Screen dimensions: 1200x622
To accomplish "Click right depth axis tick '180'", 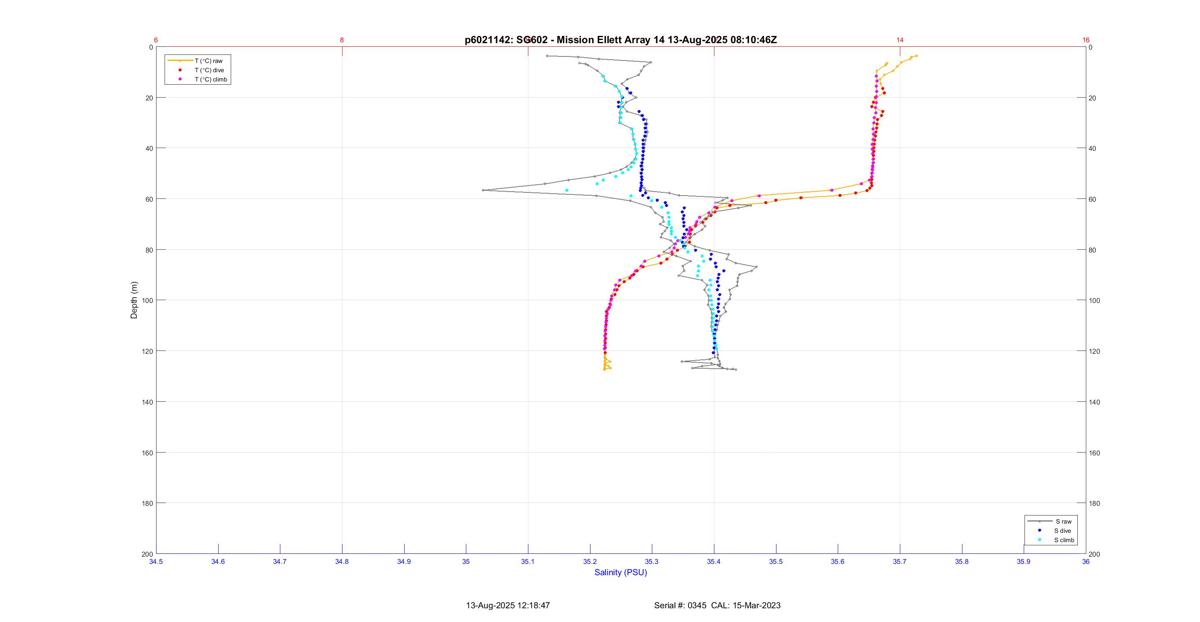I will click(1095, 503).
